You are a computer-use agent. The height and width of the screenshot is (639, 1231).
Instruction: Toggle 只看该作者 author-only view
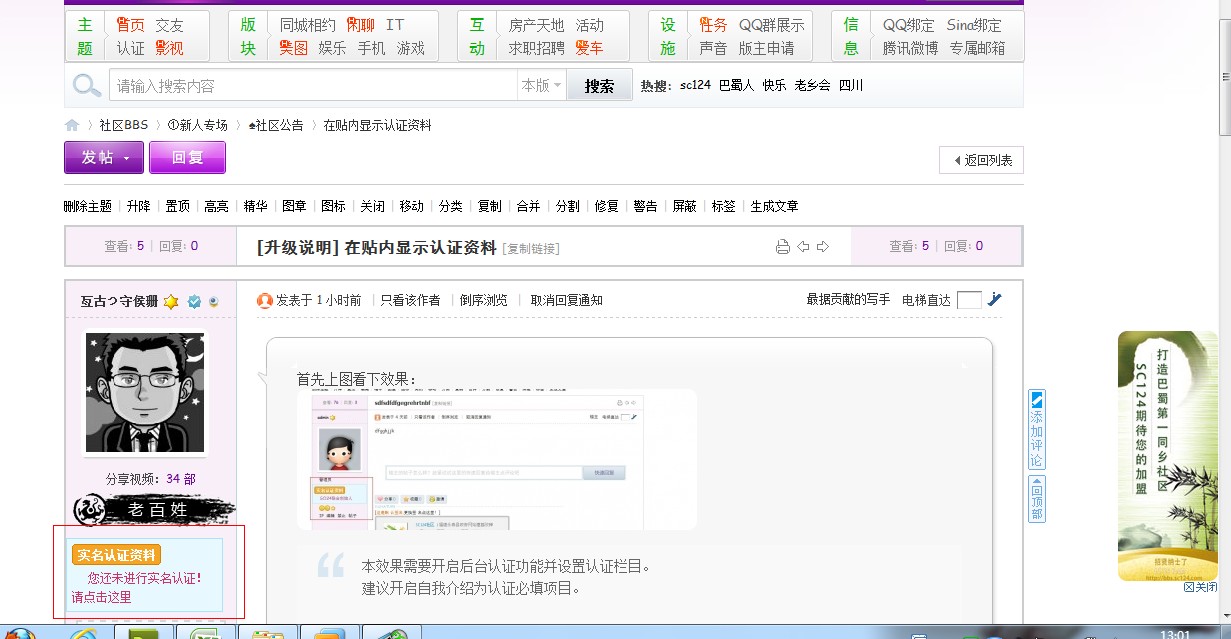[411, 299]
